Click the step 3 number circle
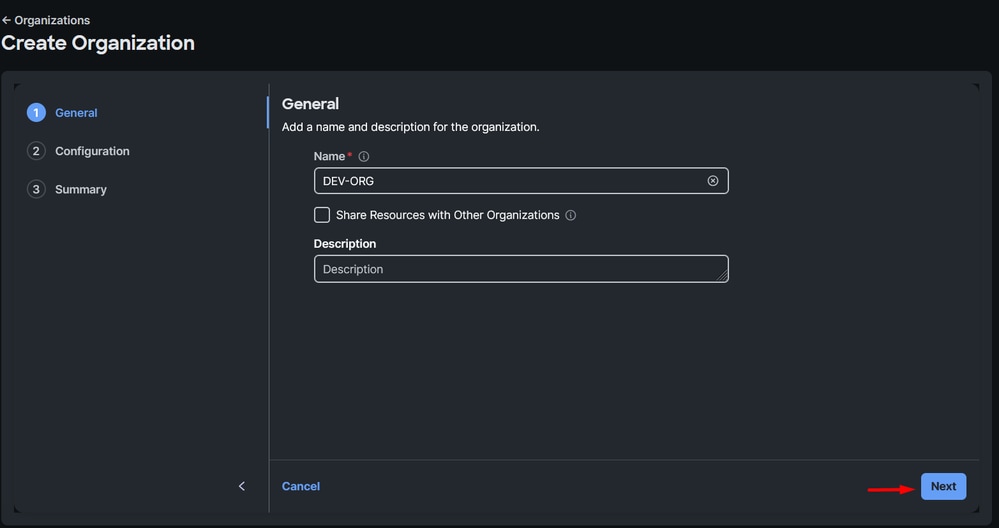The height and width of the screenshot is (528, 999). pyautogui.click(x=36, y=189)
